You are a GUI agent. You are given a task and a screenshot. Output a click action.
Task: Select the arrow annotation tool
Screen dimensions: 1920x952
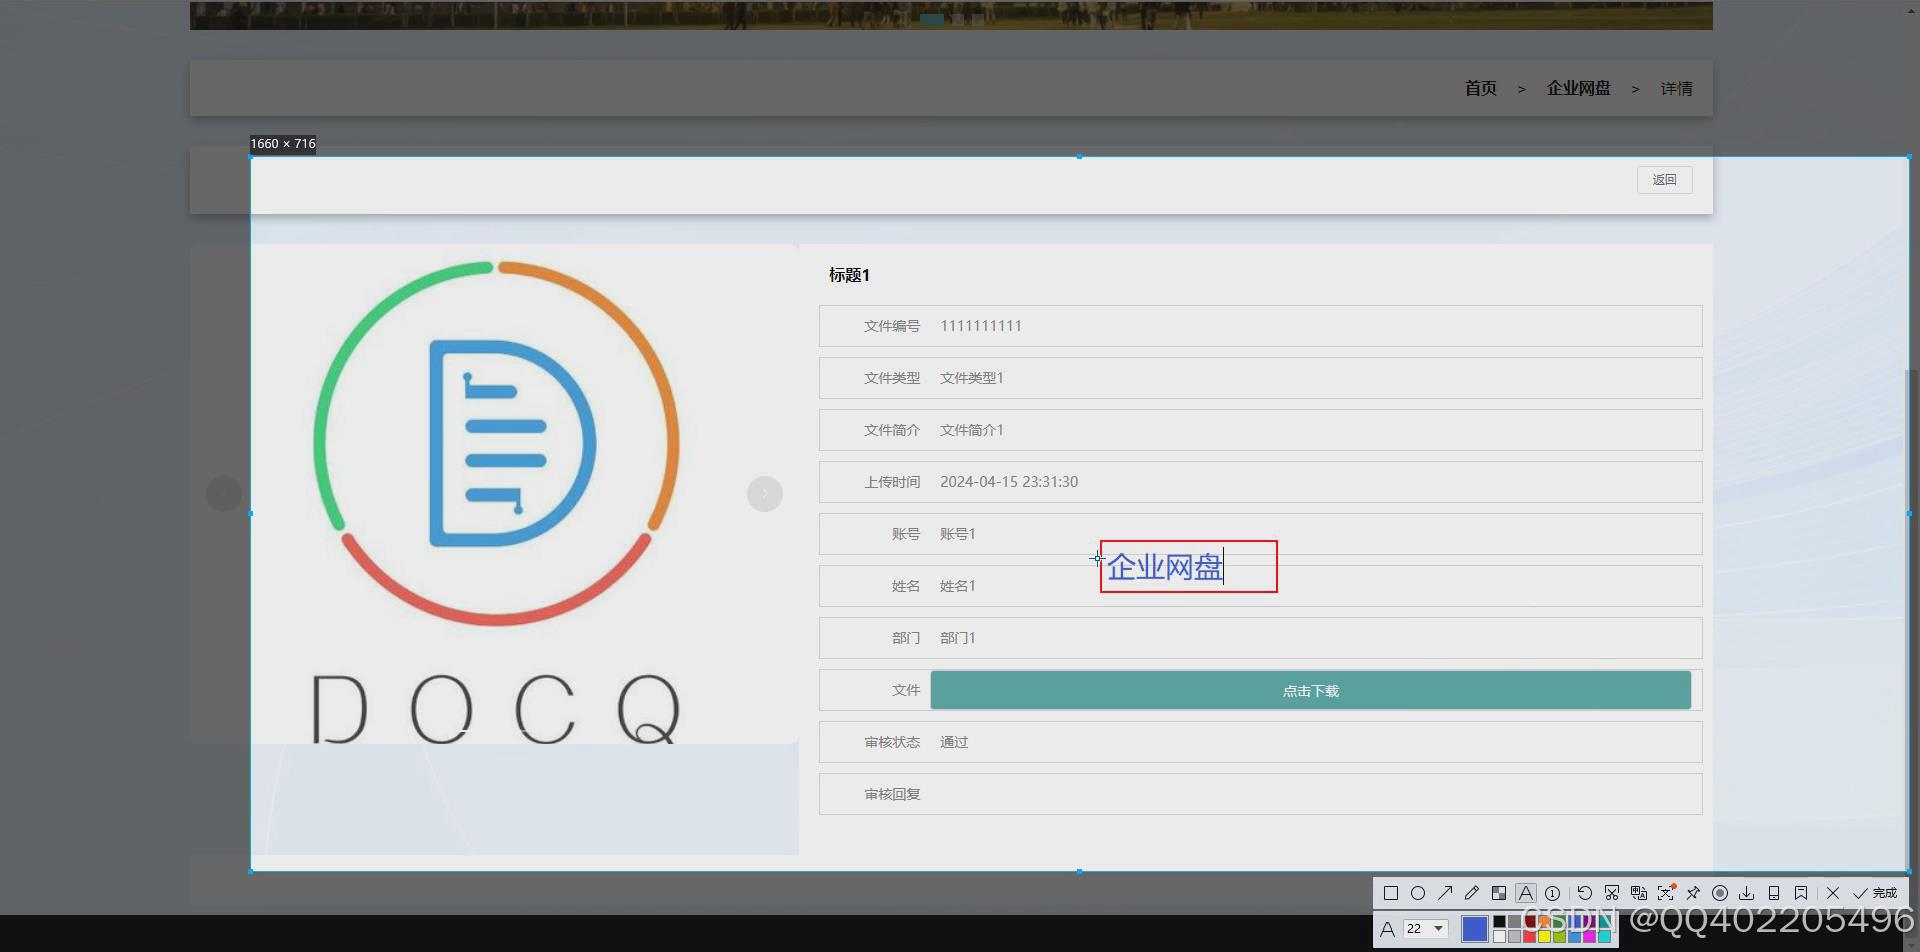(1446, 893)
